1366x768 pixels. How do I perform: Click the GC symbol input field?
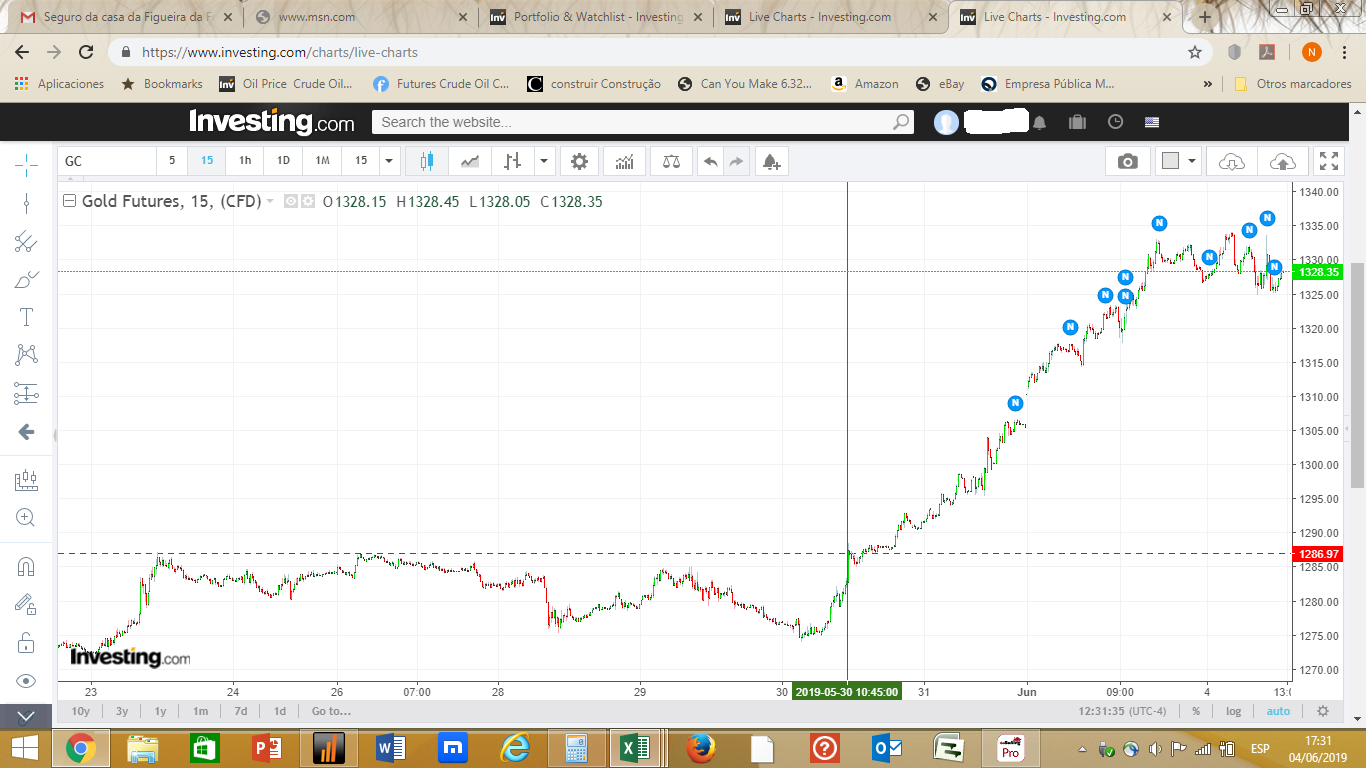click(107, 161)
